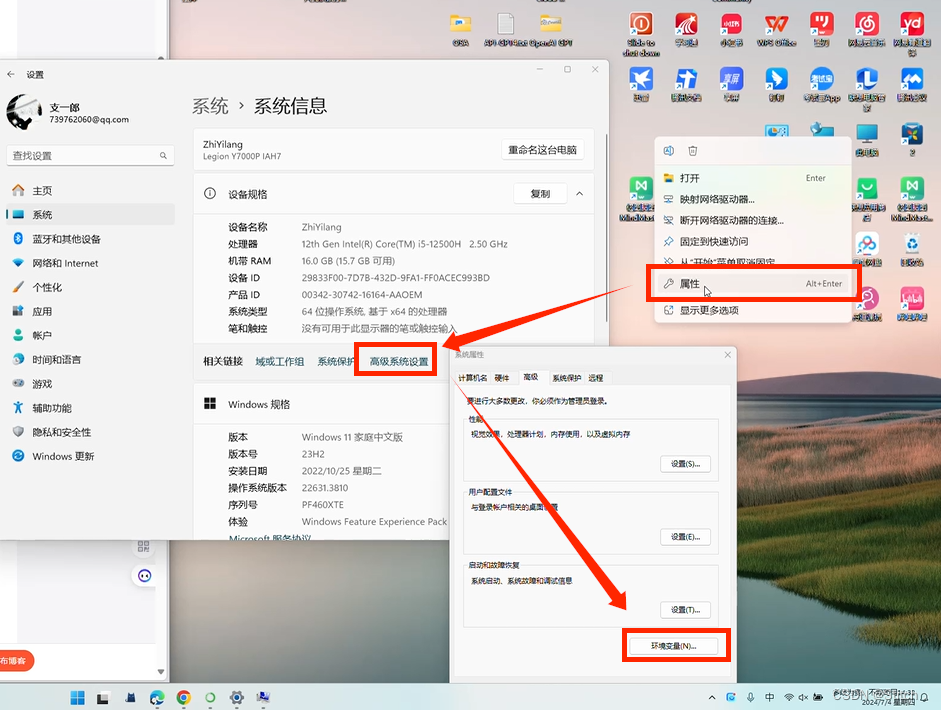Select 属性 from the context menu
The width and height of the screenshot is (941, 710).
700,283
